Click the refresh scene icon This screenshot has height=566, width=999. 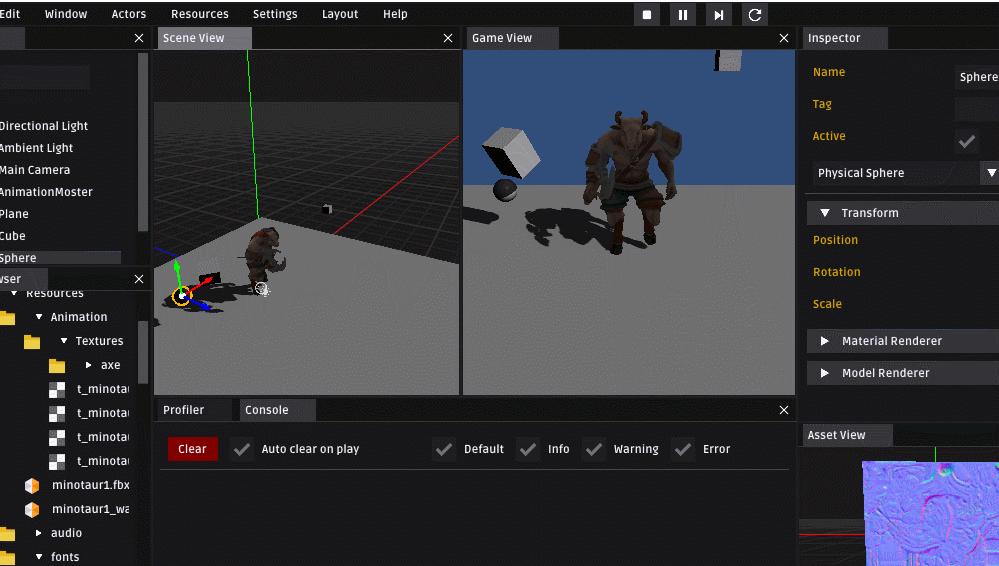pyautogui.click(x=755, y=15)
